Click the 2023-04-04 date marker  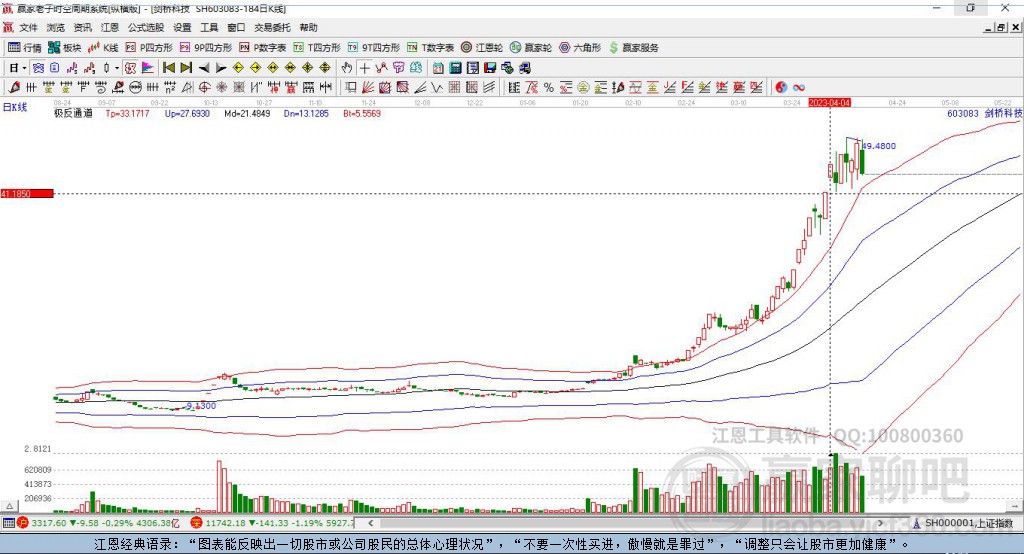click(x=829, y=103)
